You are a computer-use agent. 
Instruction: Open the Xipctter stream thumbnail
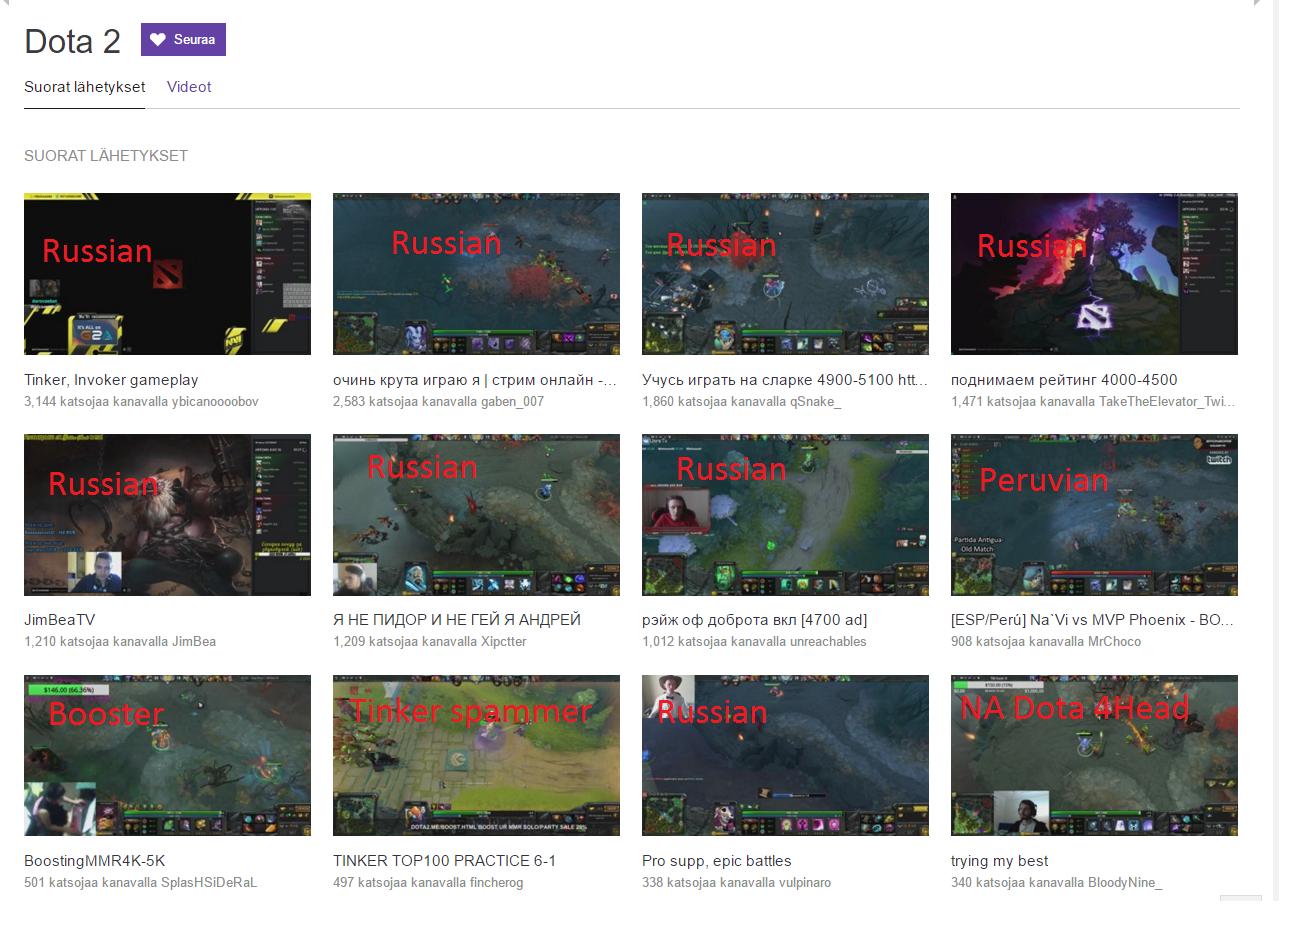click(476, 515)
